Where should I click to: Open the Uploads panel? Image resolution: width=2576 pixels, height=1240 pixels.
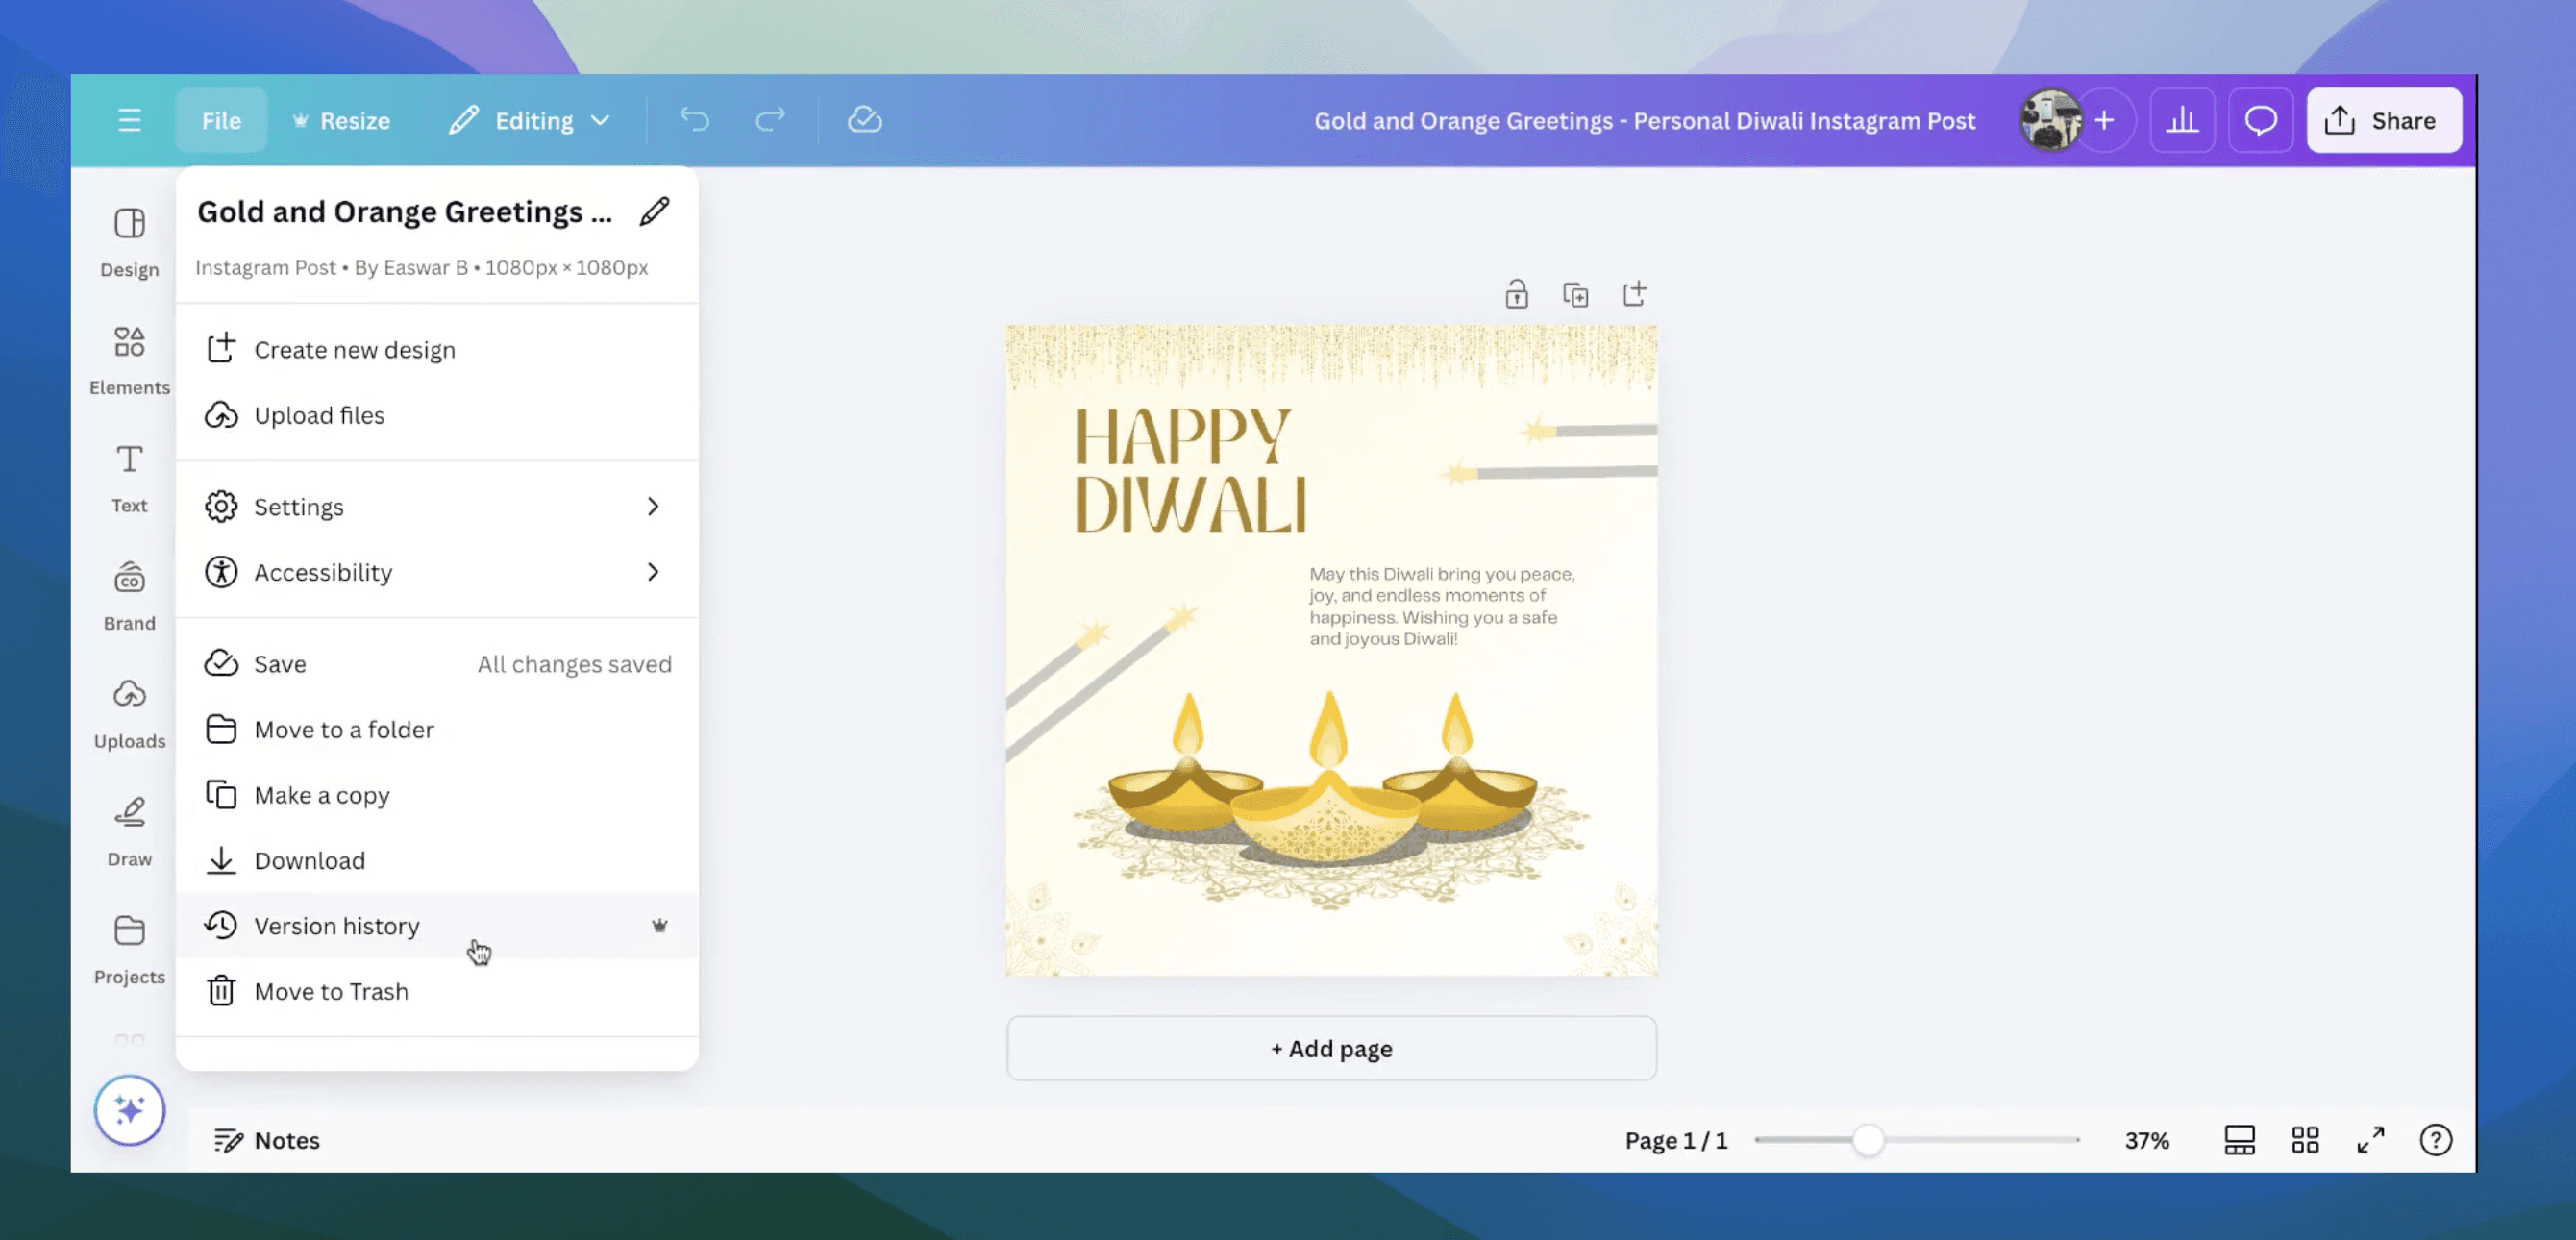pos(128,710)
